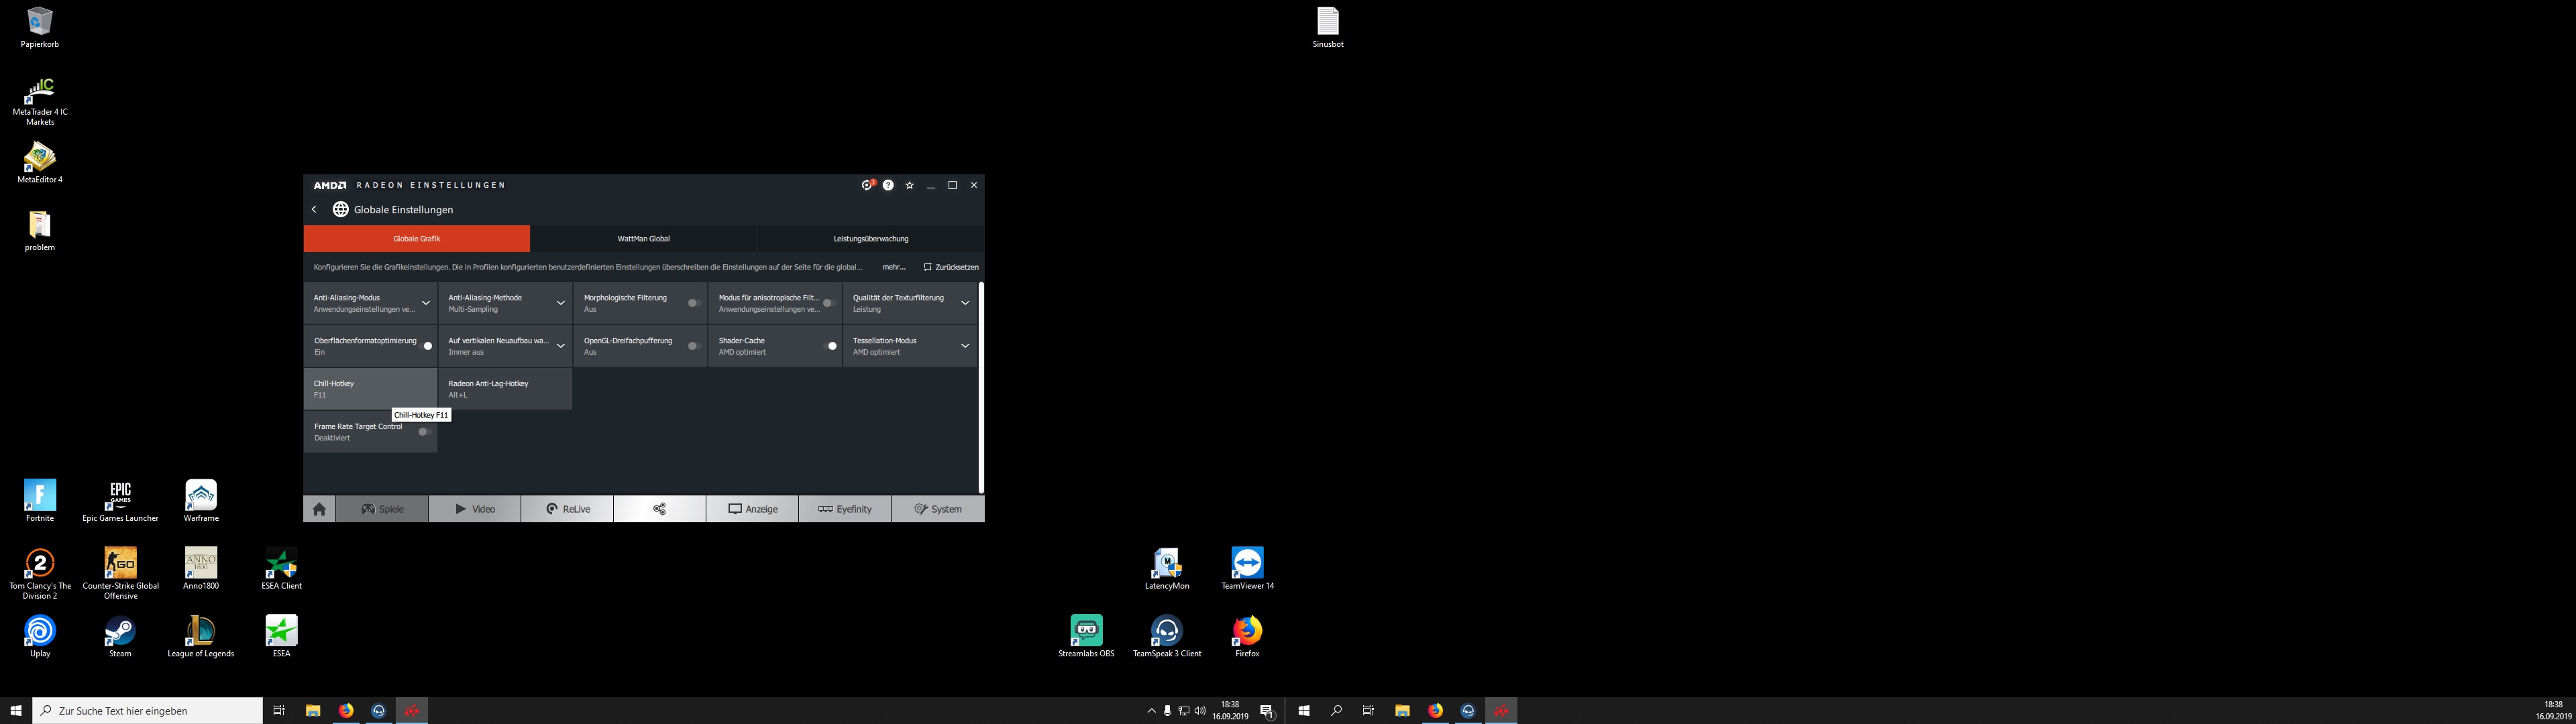Click the mehr... link
The image size is (2576, 724).
click(x=893, y=267)
